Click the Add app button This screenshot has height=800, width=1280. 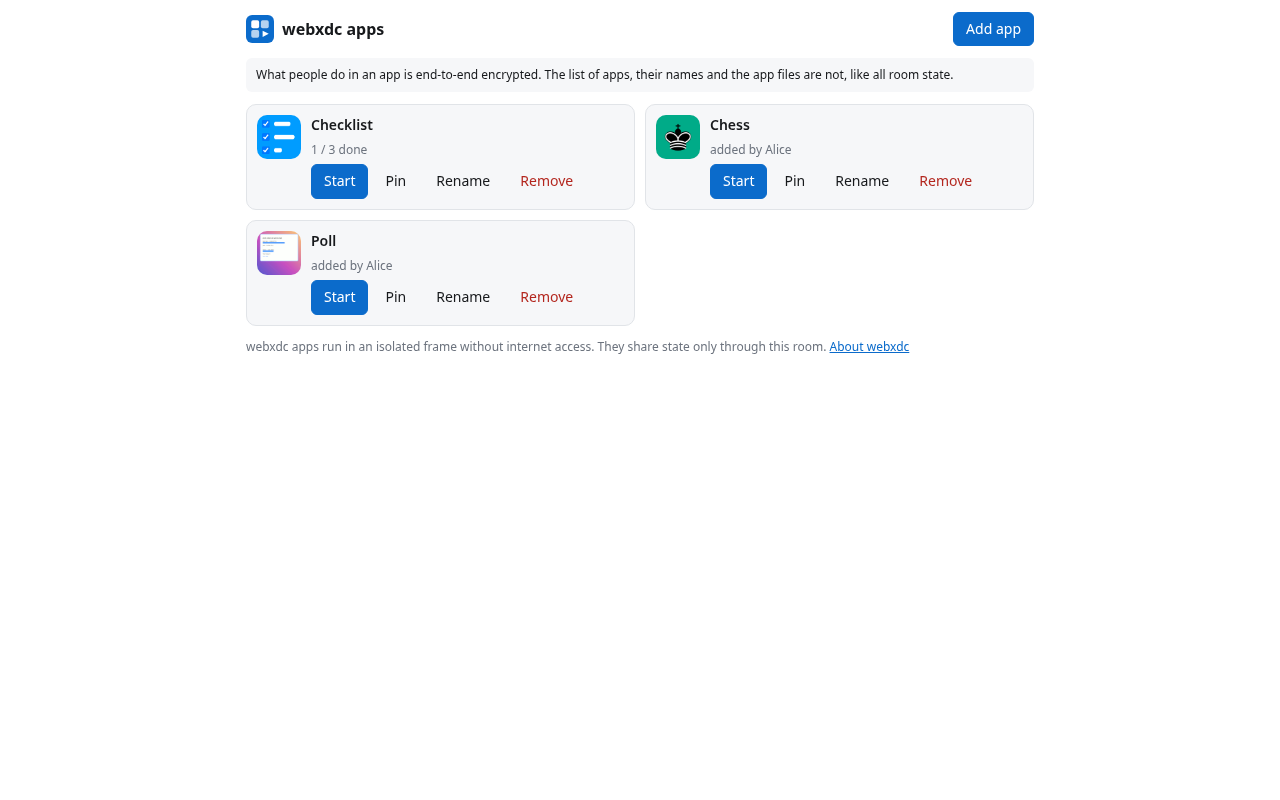(x=993, y=29)
